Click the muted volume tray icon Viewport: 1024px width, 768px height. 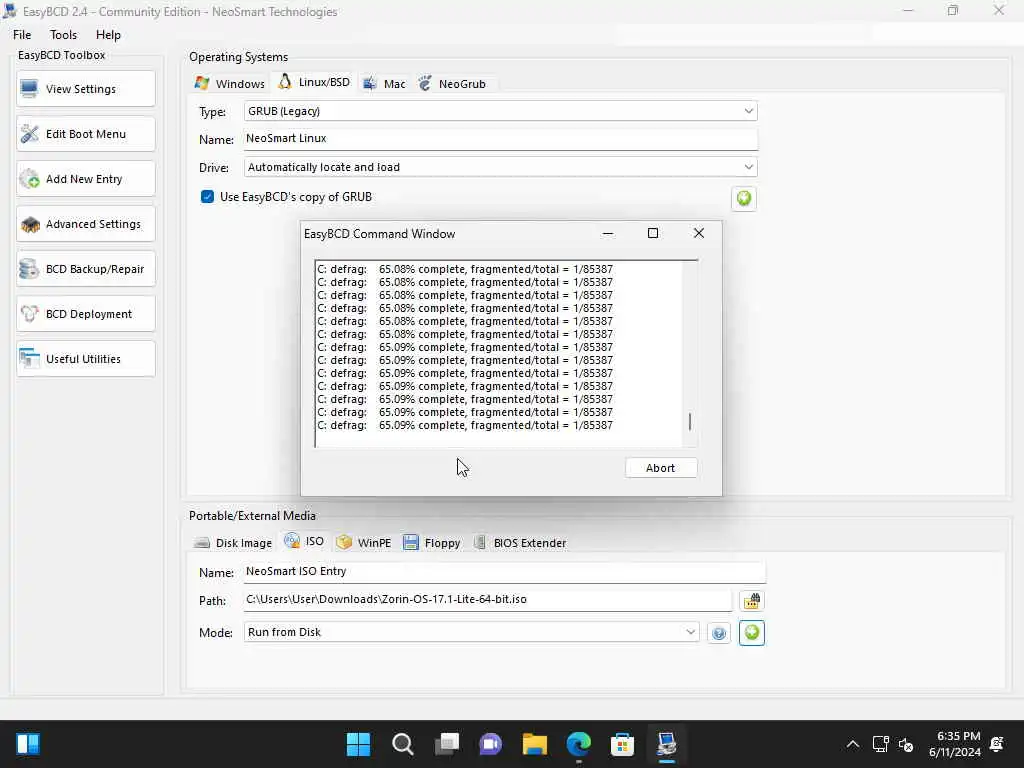pos(906,744)
